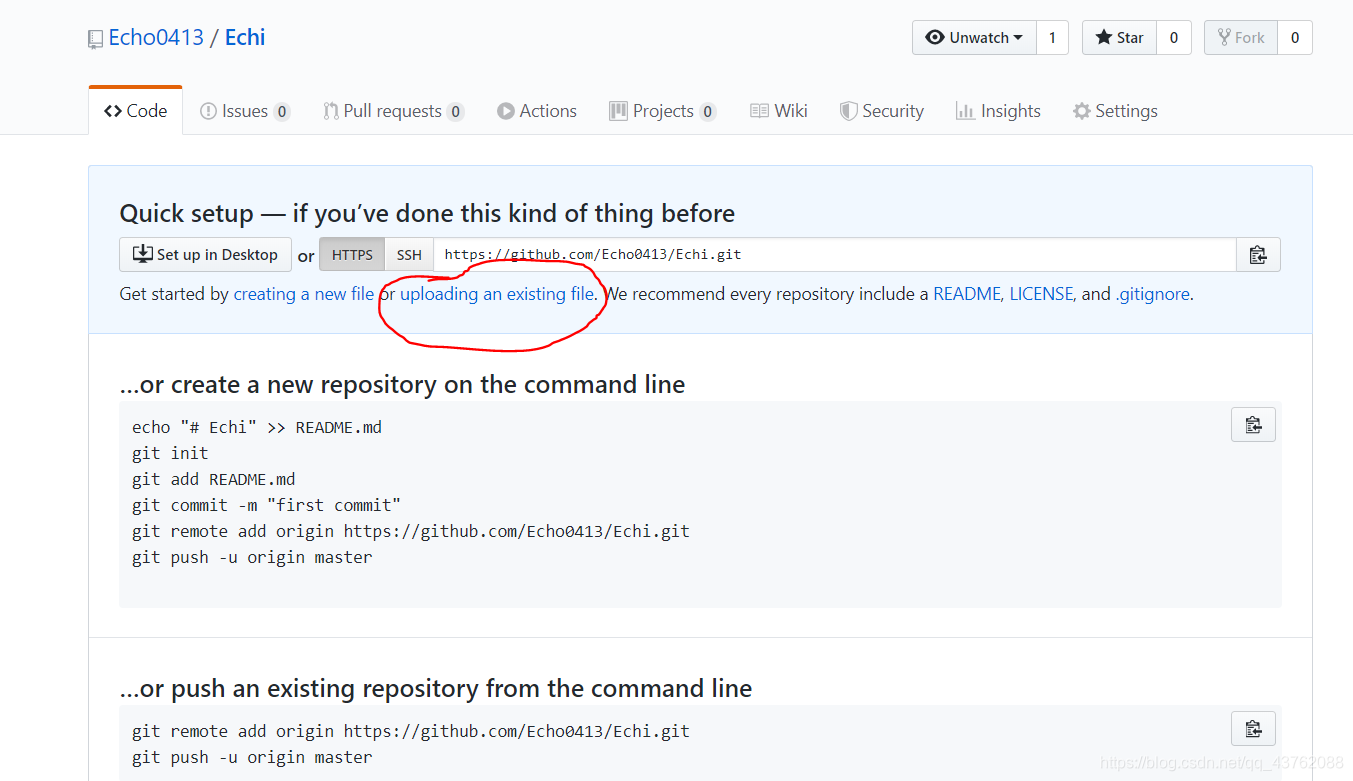This screenshot has height=781, width=1353.
Task: Copy the repository URL with clipboard icon
Action: [x=1258, y=255]
